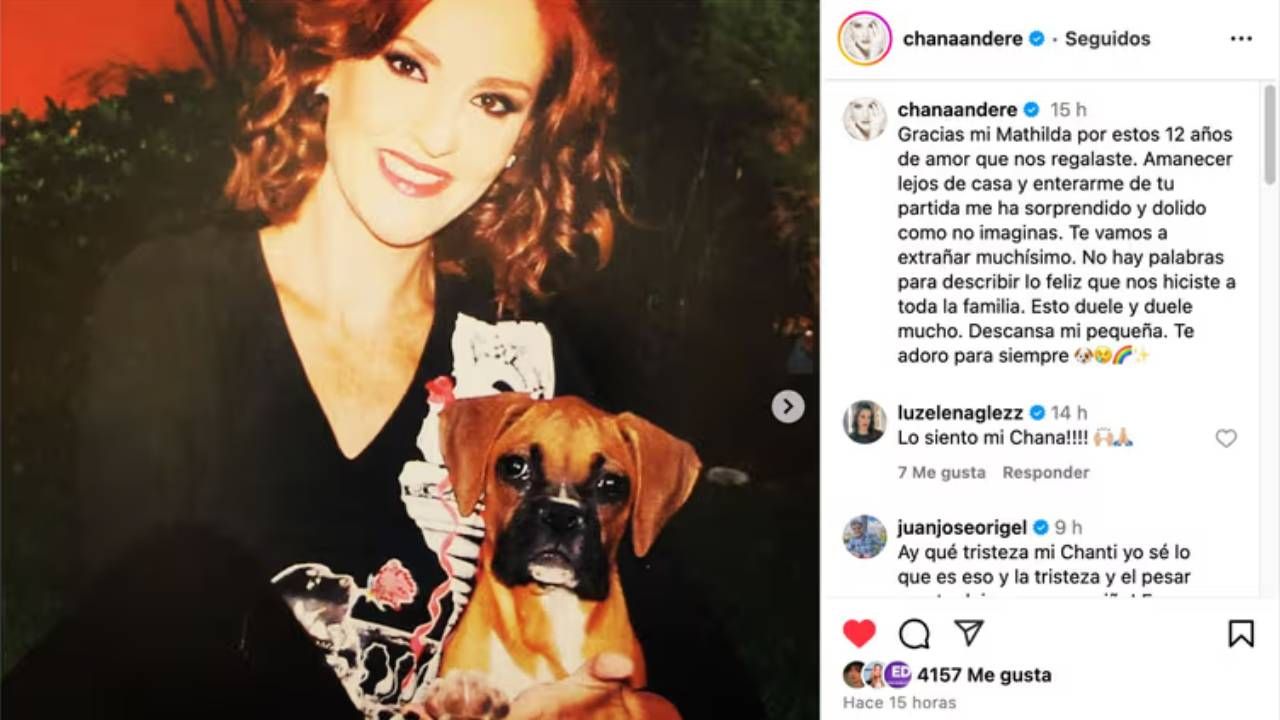Click Seguidos following button
This screenshot has height=720, width=1280.
click(x=1107, y=39)
